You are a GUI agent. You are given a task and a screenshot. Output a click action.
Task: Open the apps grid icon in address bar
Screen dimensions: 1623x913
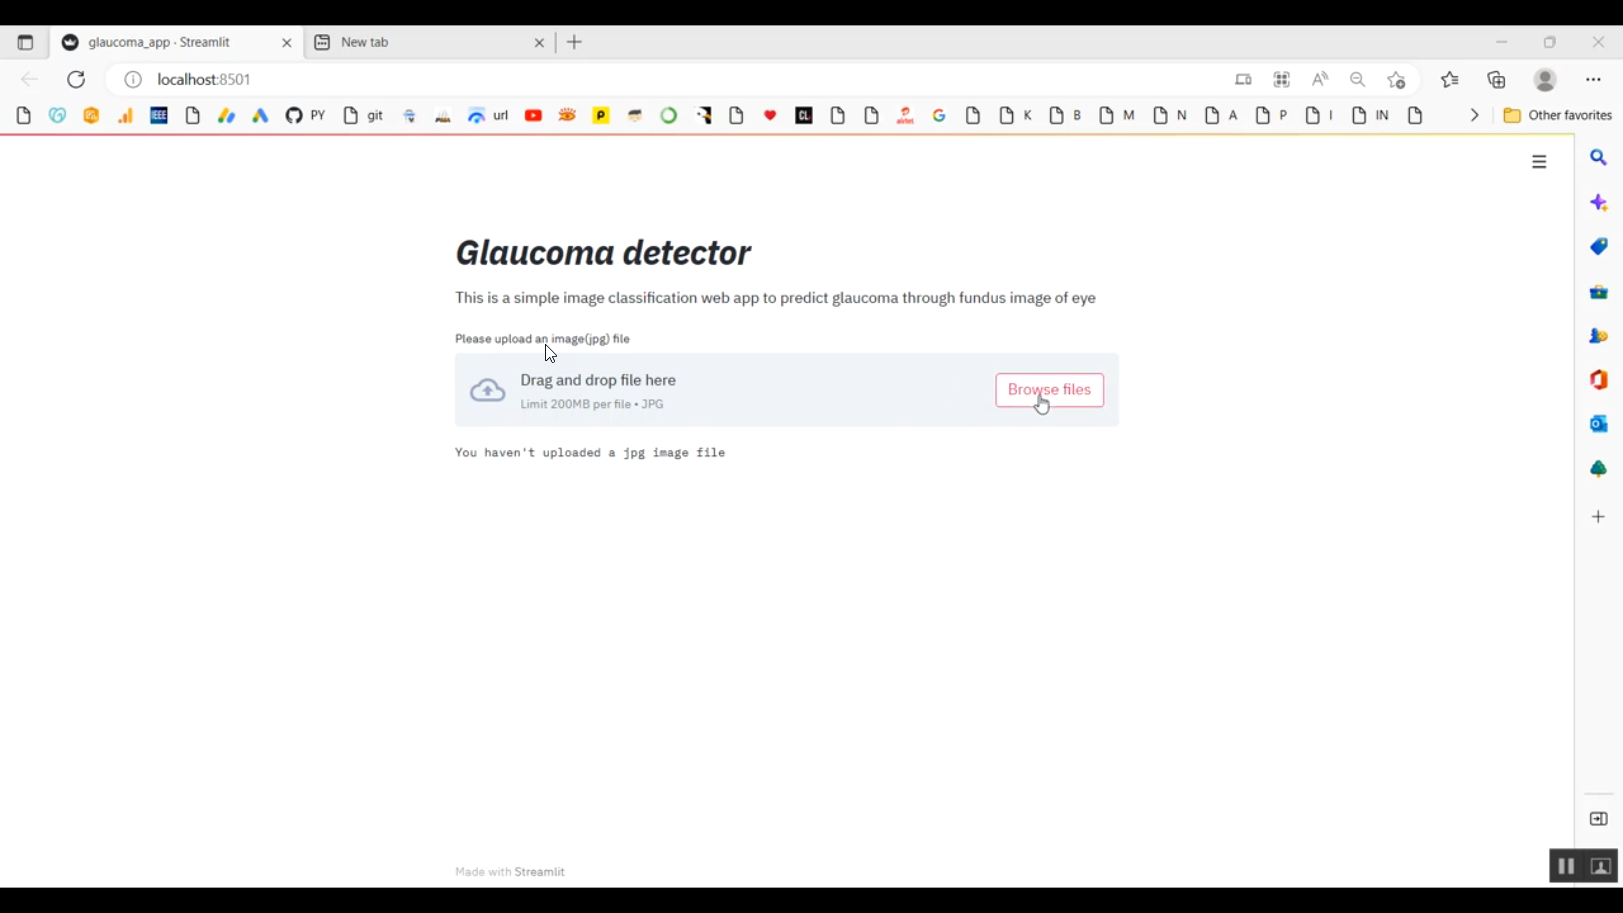point(1282,79)
